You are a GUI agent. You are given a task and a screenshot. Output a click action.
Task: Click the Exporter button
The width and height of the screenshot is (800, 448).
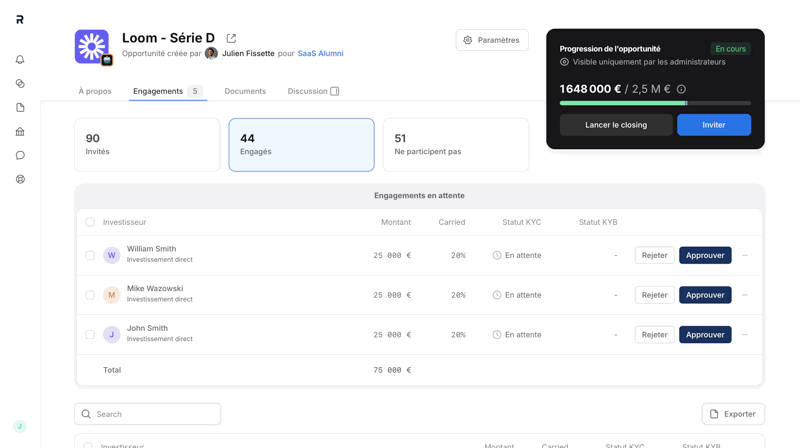(x=733, y=414)
